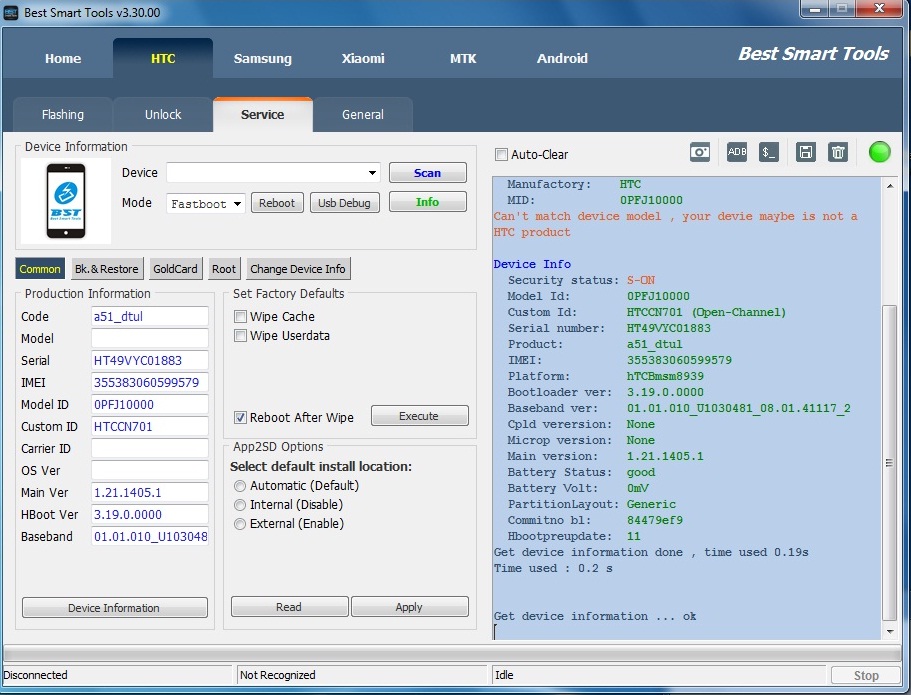This screenshot has width=911, height=695.
Task: Click the log scrollbar thumb
Action: [x=890, y=463]
